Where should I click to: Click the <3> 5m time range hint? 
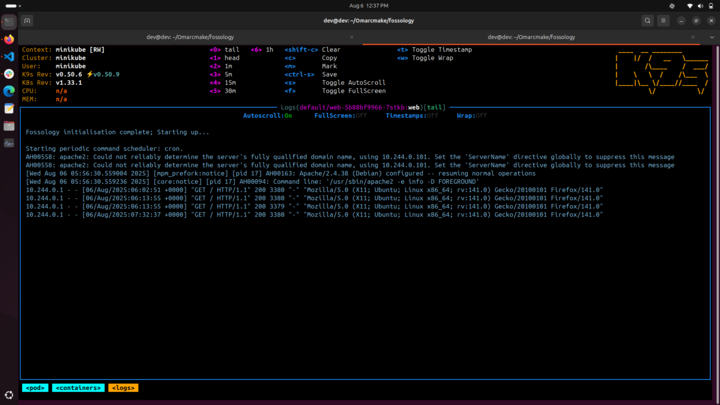[221, 74]
